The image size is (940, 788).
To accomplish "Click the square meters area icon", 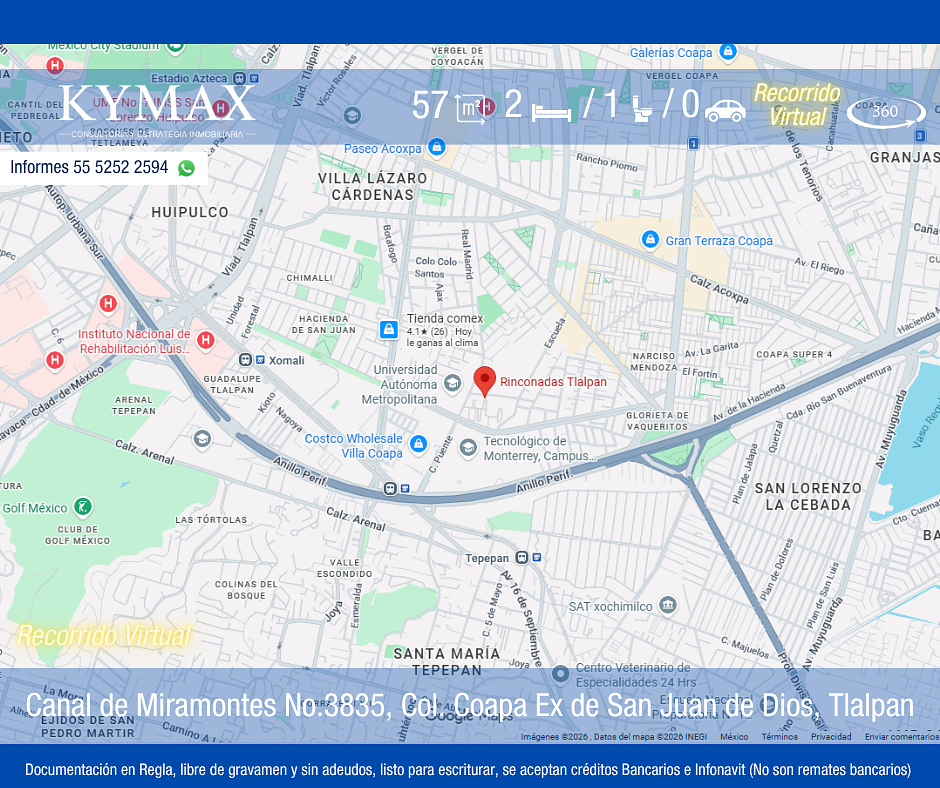I will [x=470, y=109].
